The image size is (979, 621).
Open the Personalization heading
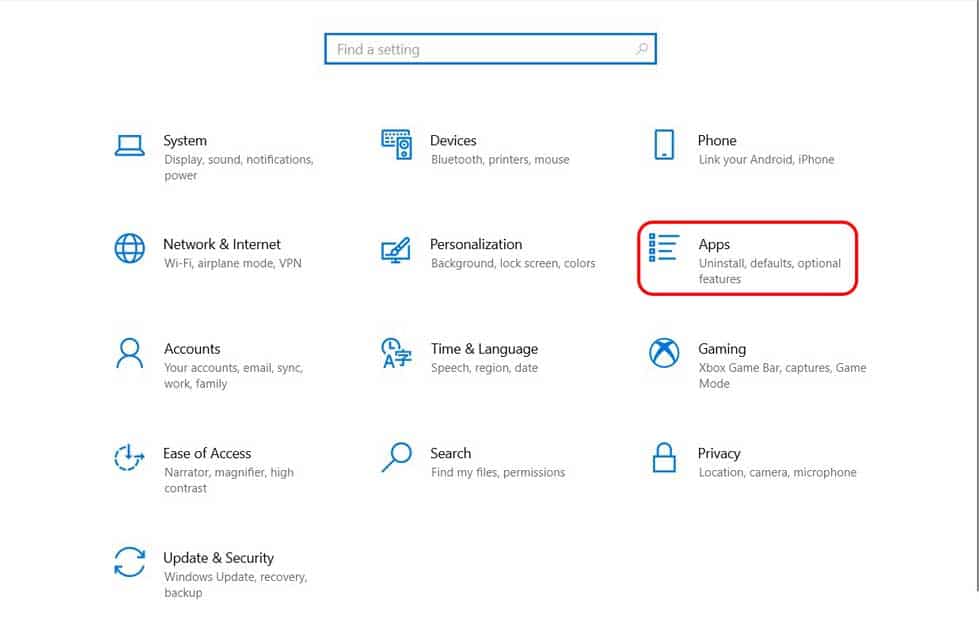pyautogui.click(x=476, y=244)
